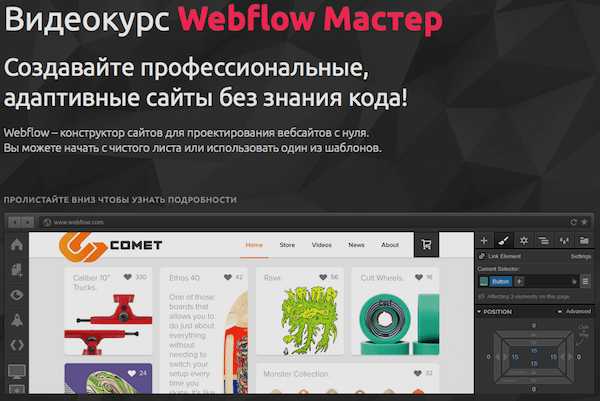The height and width of the screenshot is (401, 600).
Task: Like the Caliber 10" Trucks card heart
Action: click(128, 277)
